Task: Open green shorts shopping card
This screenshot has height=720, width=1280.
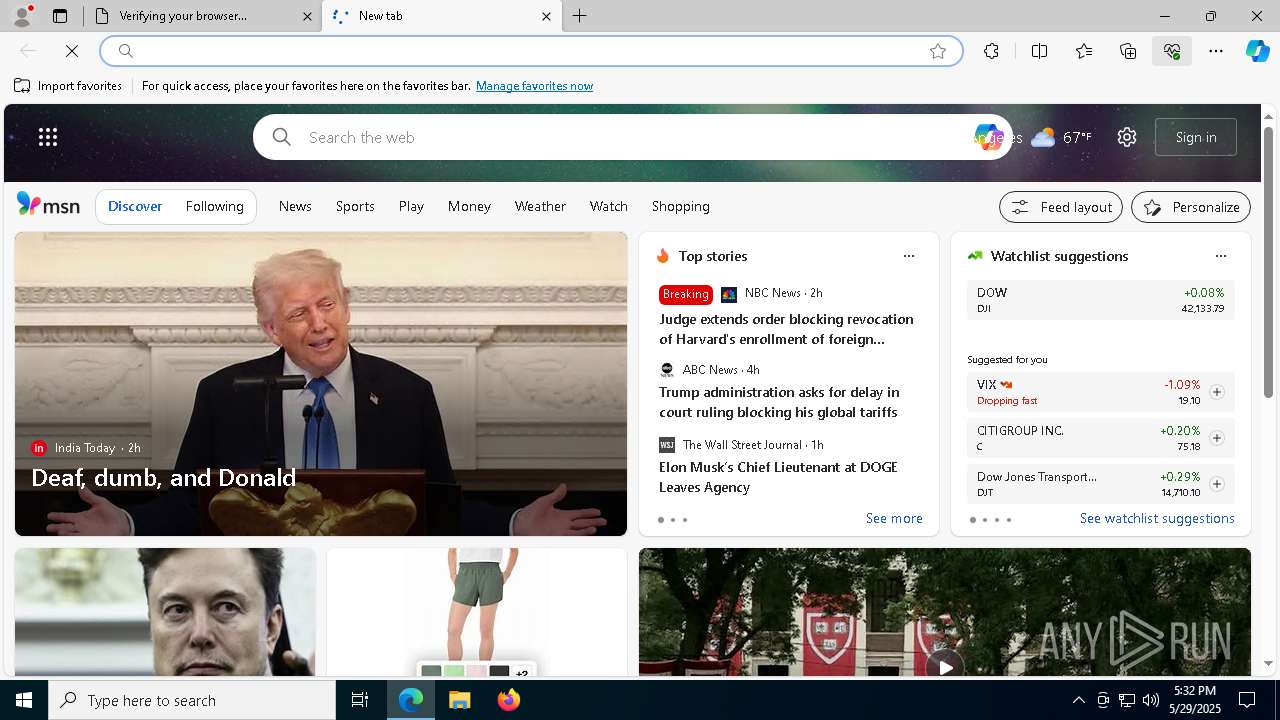Action: tap(477, 612)
